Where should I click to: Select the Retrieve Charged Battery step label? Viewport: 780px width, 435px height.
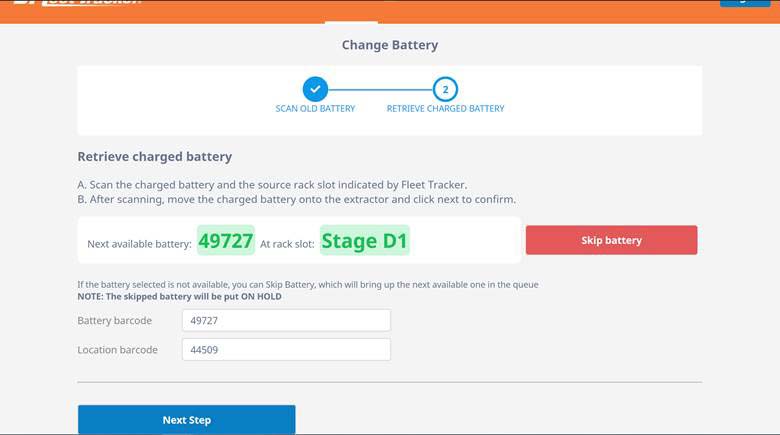pos(445,108)
